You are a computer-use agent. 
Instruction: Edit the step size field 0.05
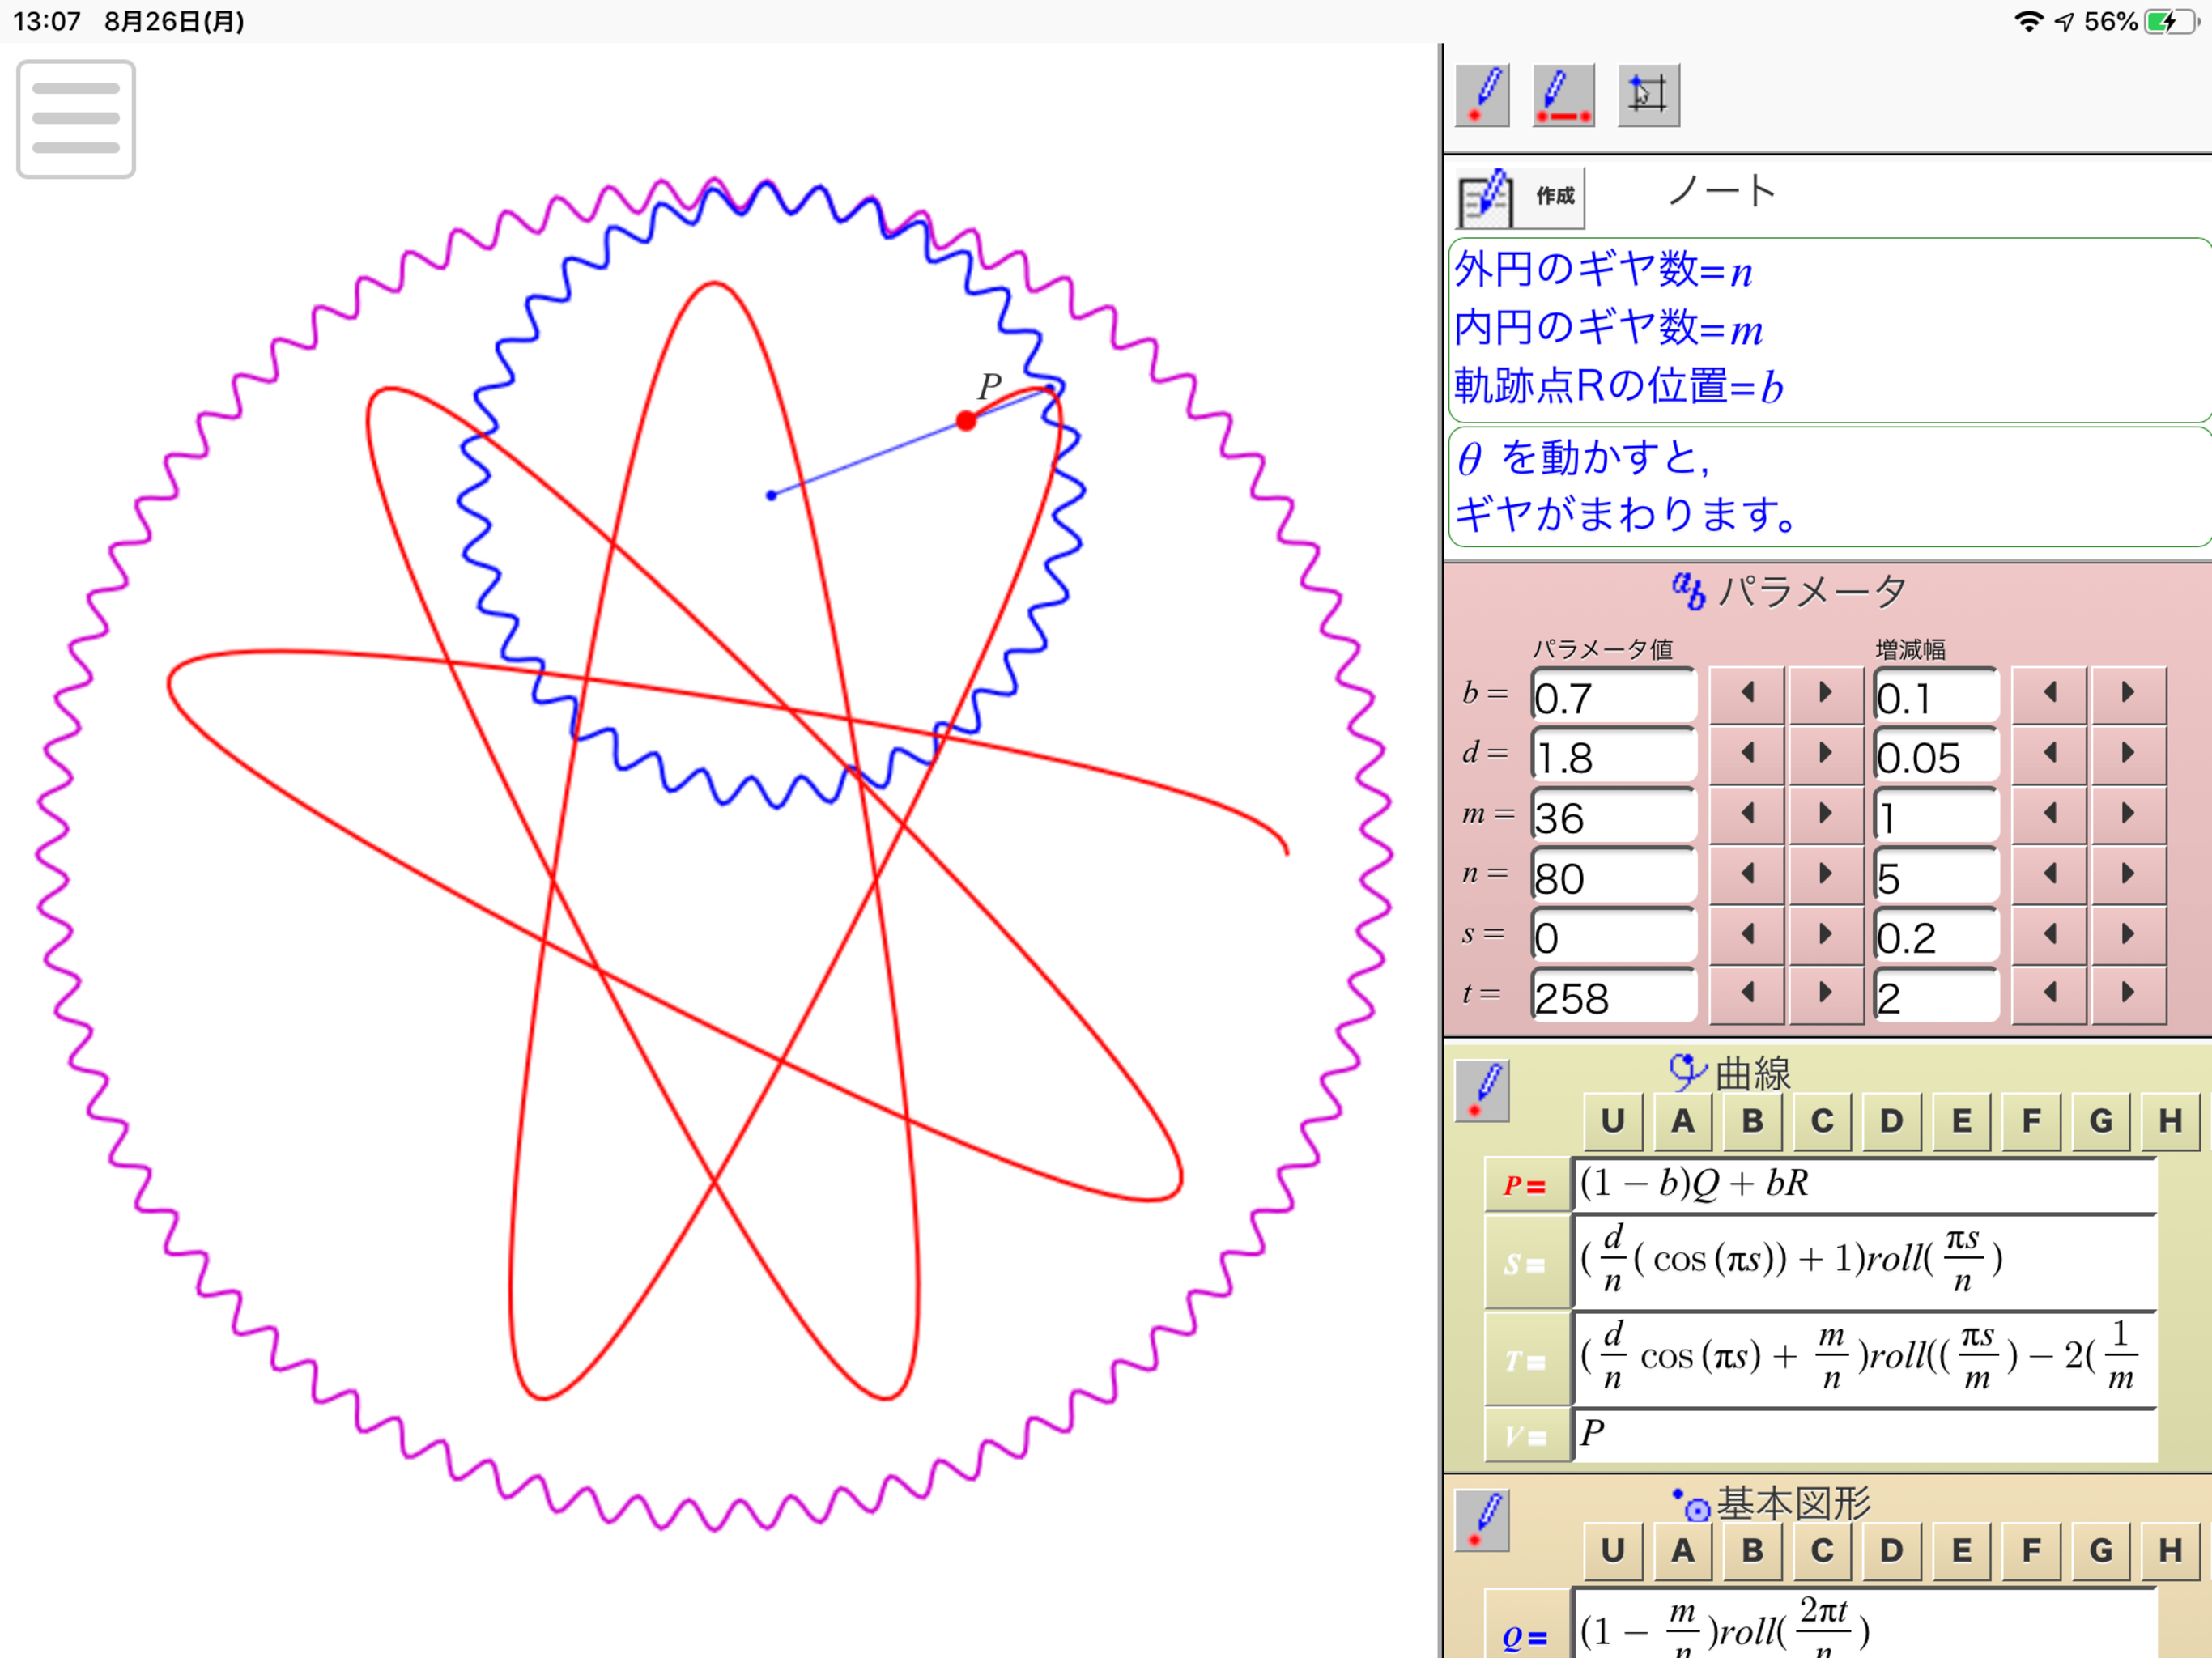point(1936,756)
